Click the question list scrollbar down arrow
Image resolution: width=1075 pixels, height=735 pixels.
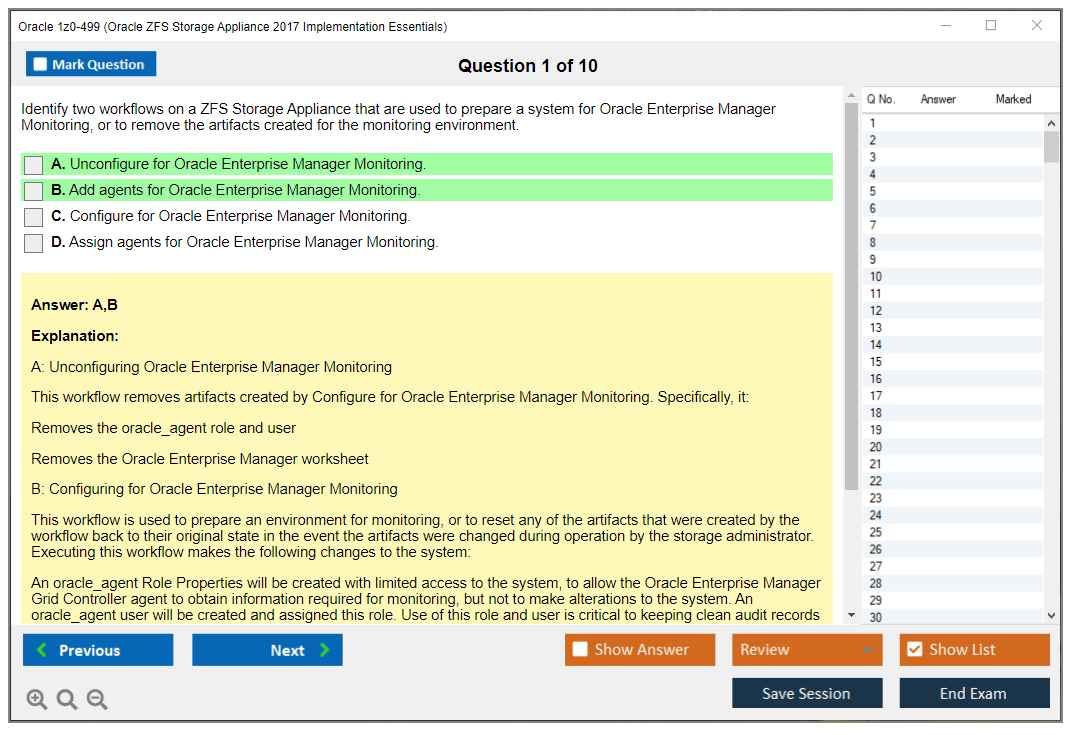pos(1051,616)
